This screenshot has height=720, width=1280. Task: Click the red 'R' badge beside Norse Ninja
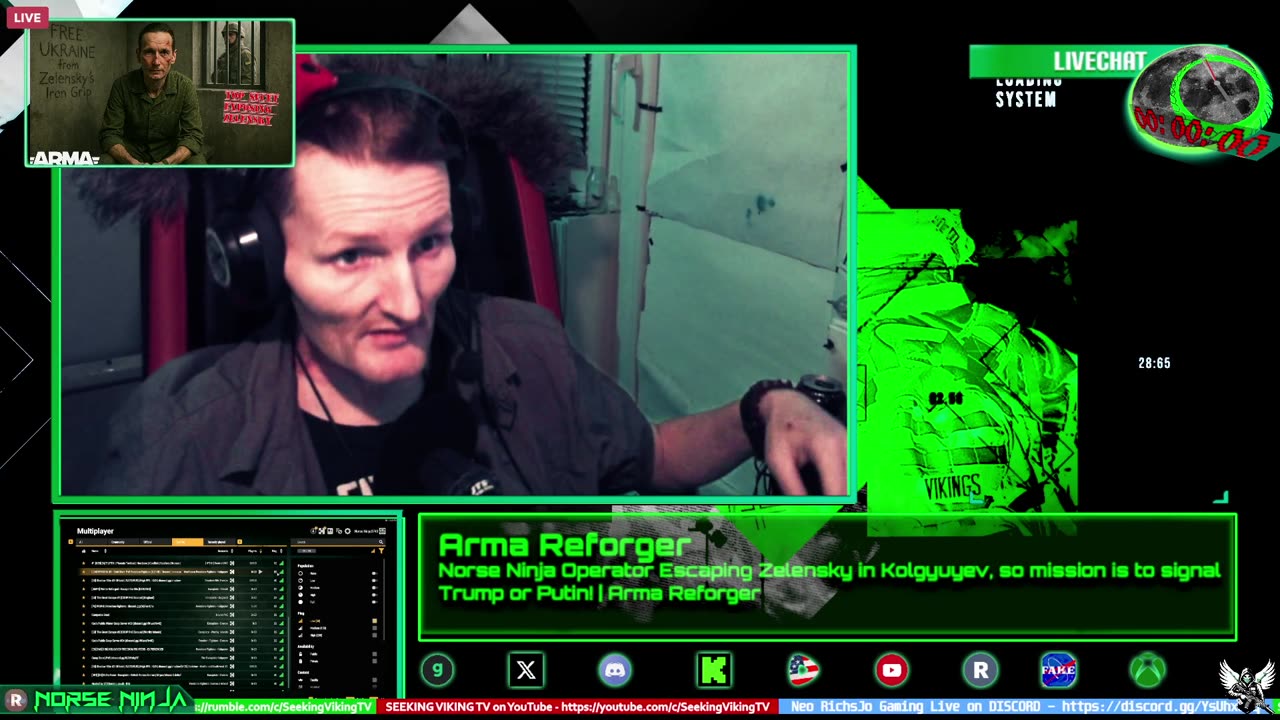coord(15,700)
